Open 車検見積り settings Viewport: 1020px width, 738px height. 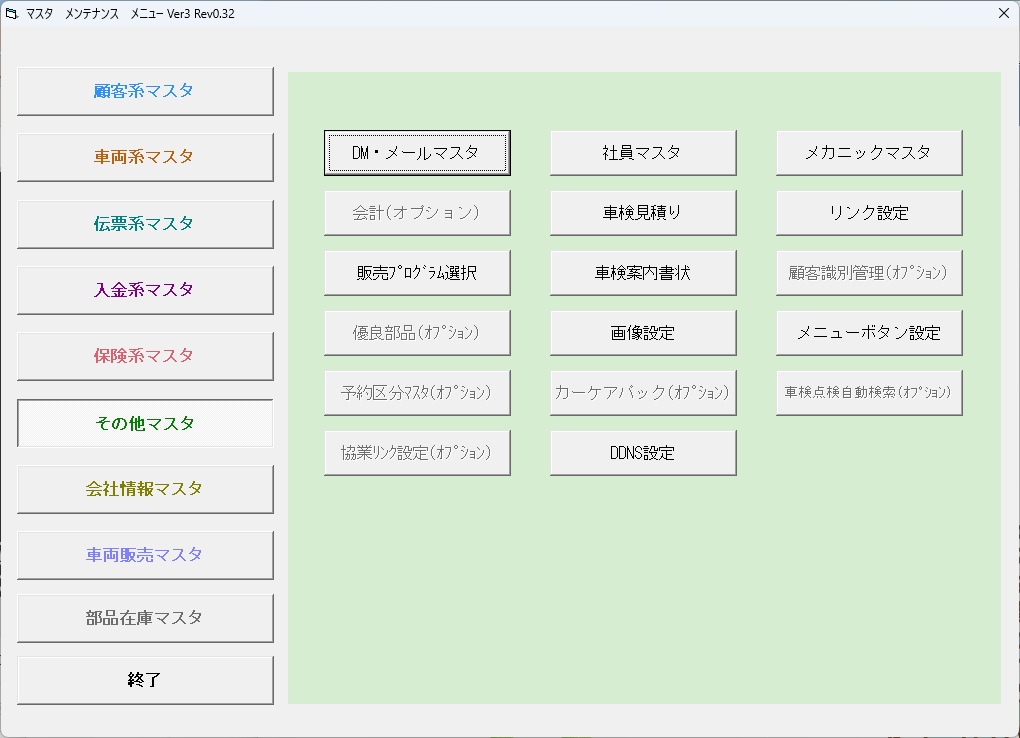[x=643, y=213]
